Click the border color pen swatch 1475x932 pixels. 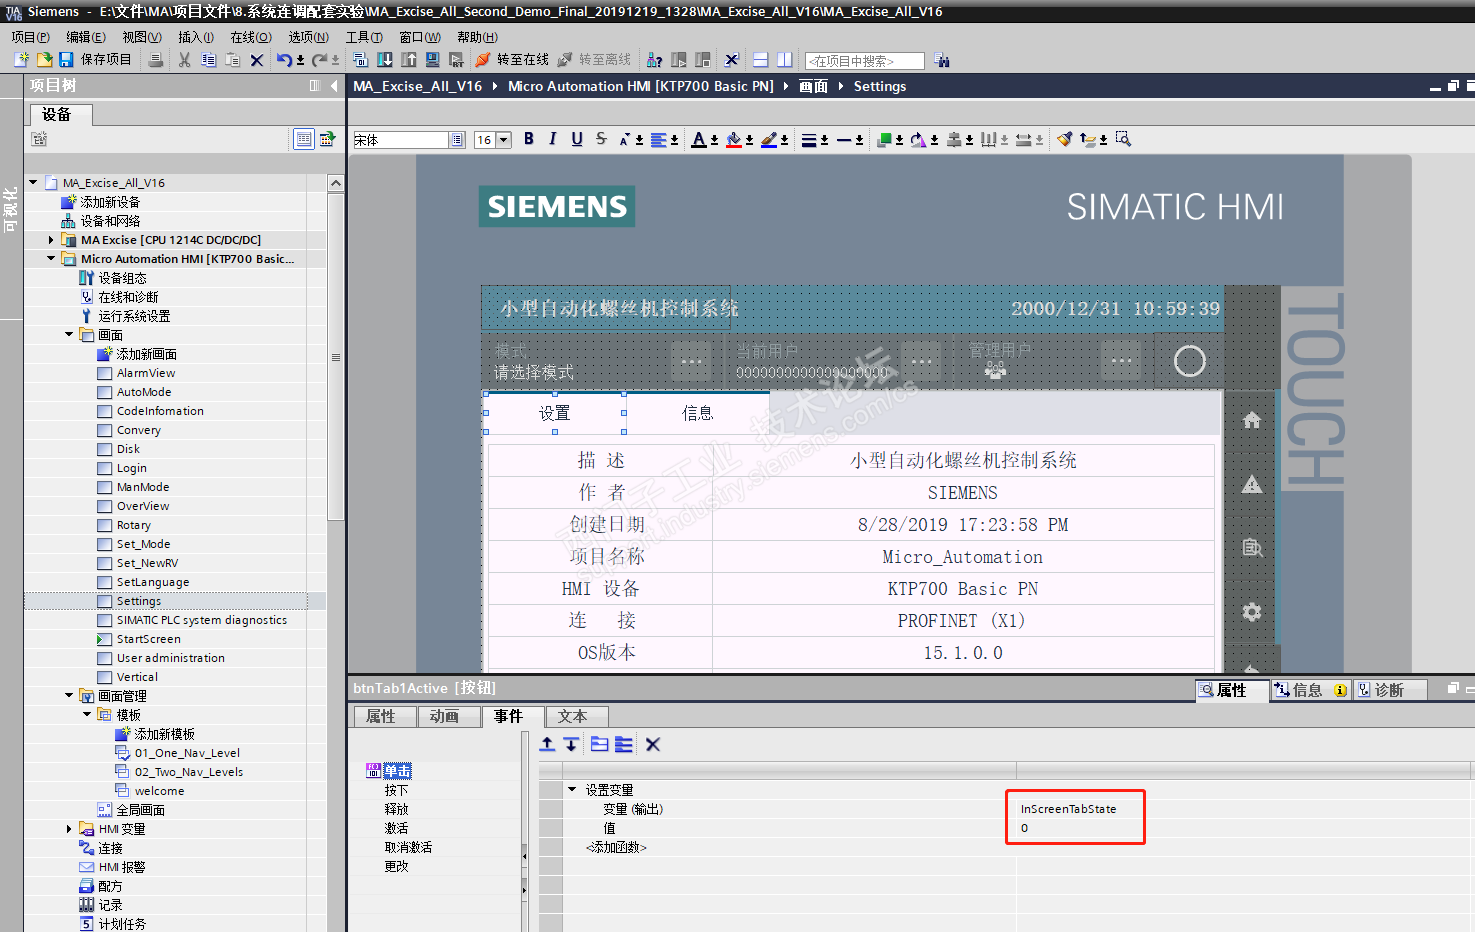(x=769, y=139)
